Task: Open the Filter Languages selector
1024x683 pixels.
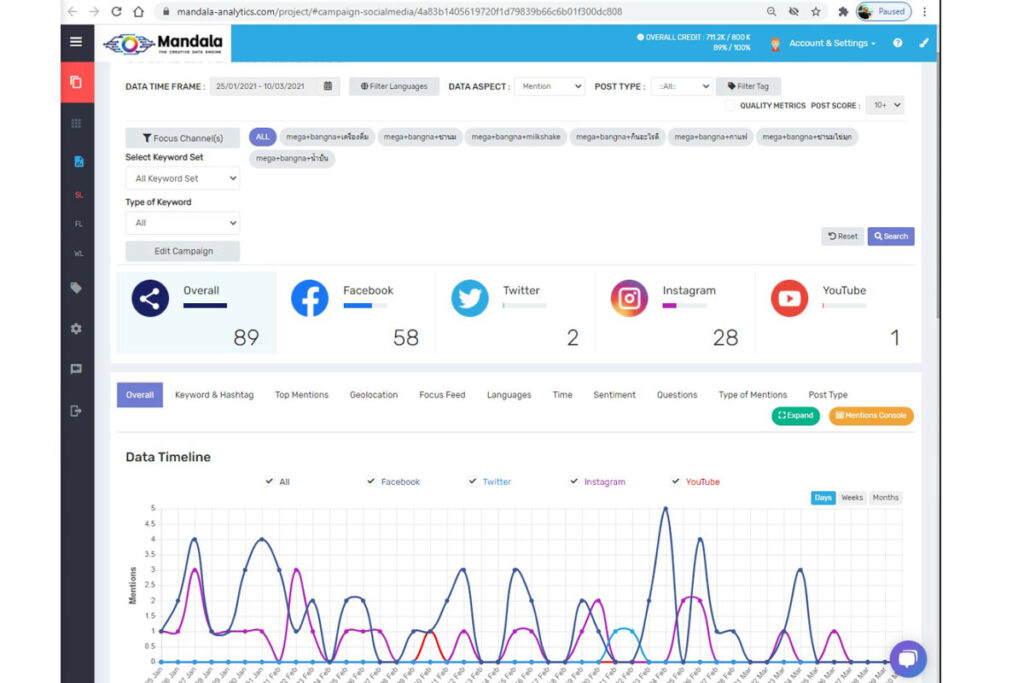Action: [x=394, y=86]
